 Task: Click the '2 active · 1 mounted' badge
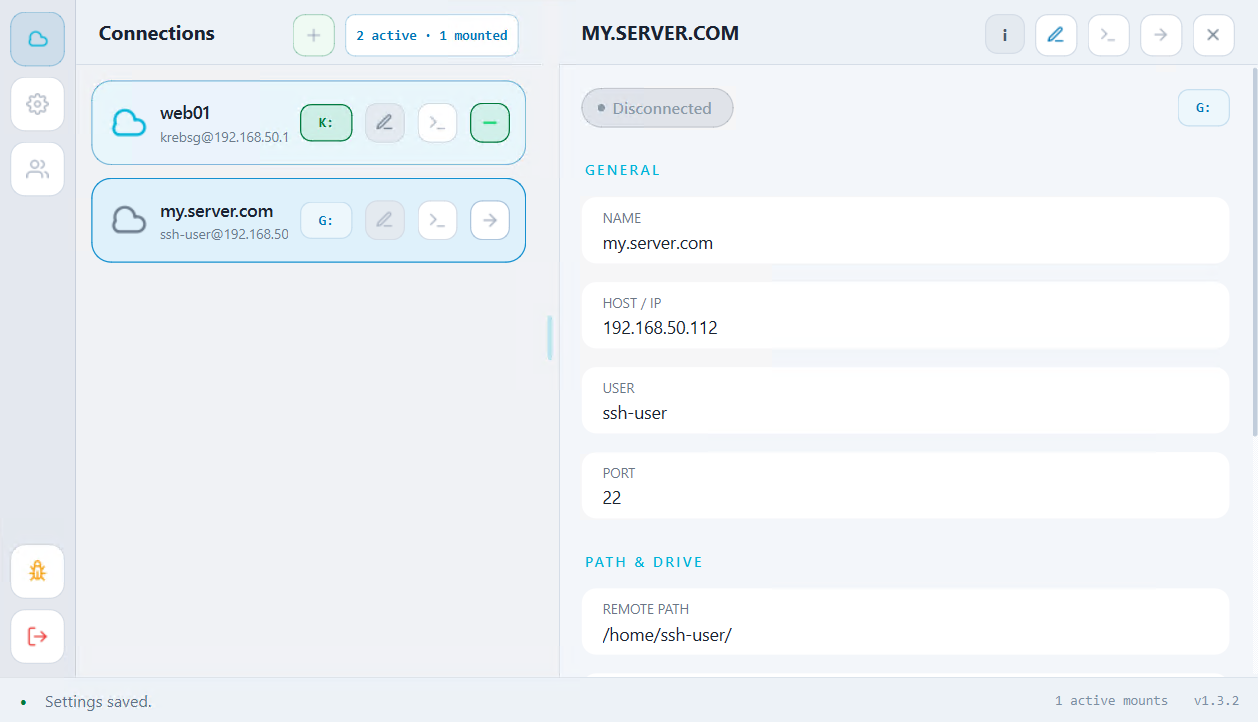(432, 35)
